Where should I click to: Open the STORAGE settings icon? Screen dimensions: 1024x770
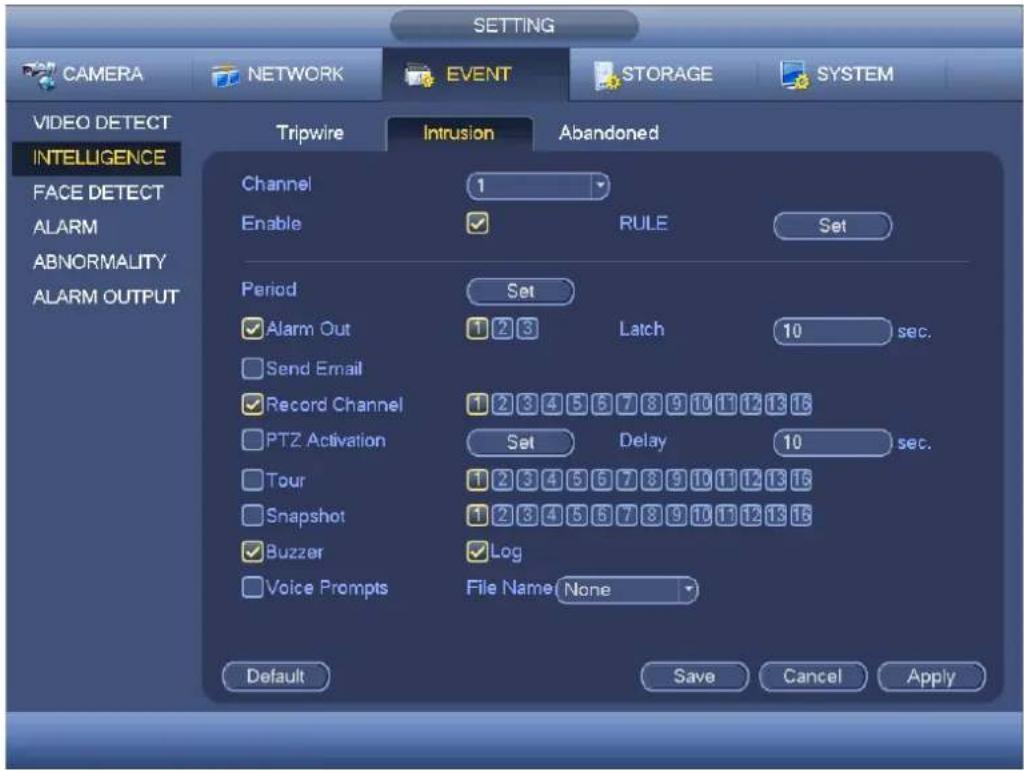coord(607,76)
